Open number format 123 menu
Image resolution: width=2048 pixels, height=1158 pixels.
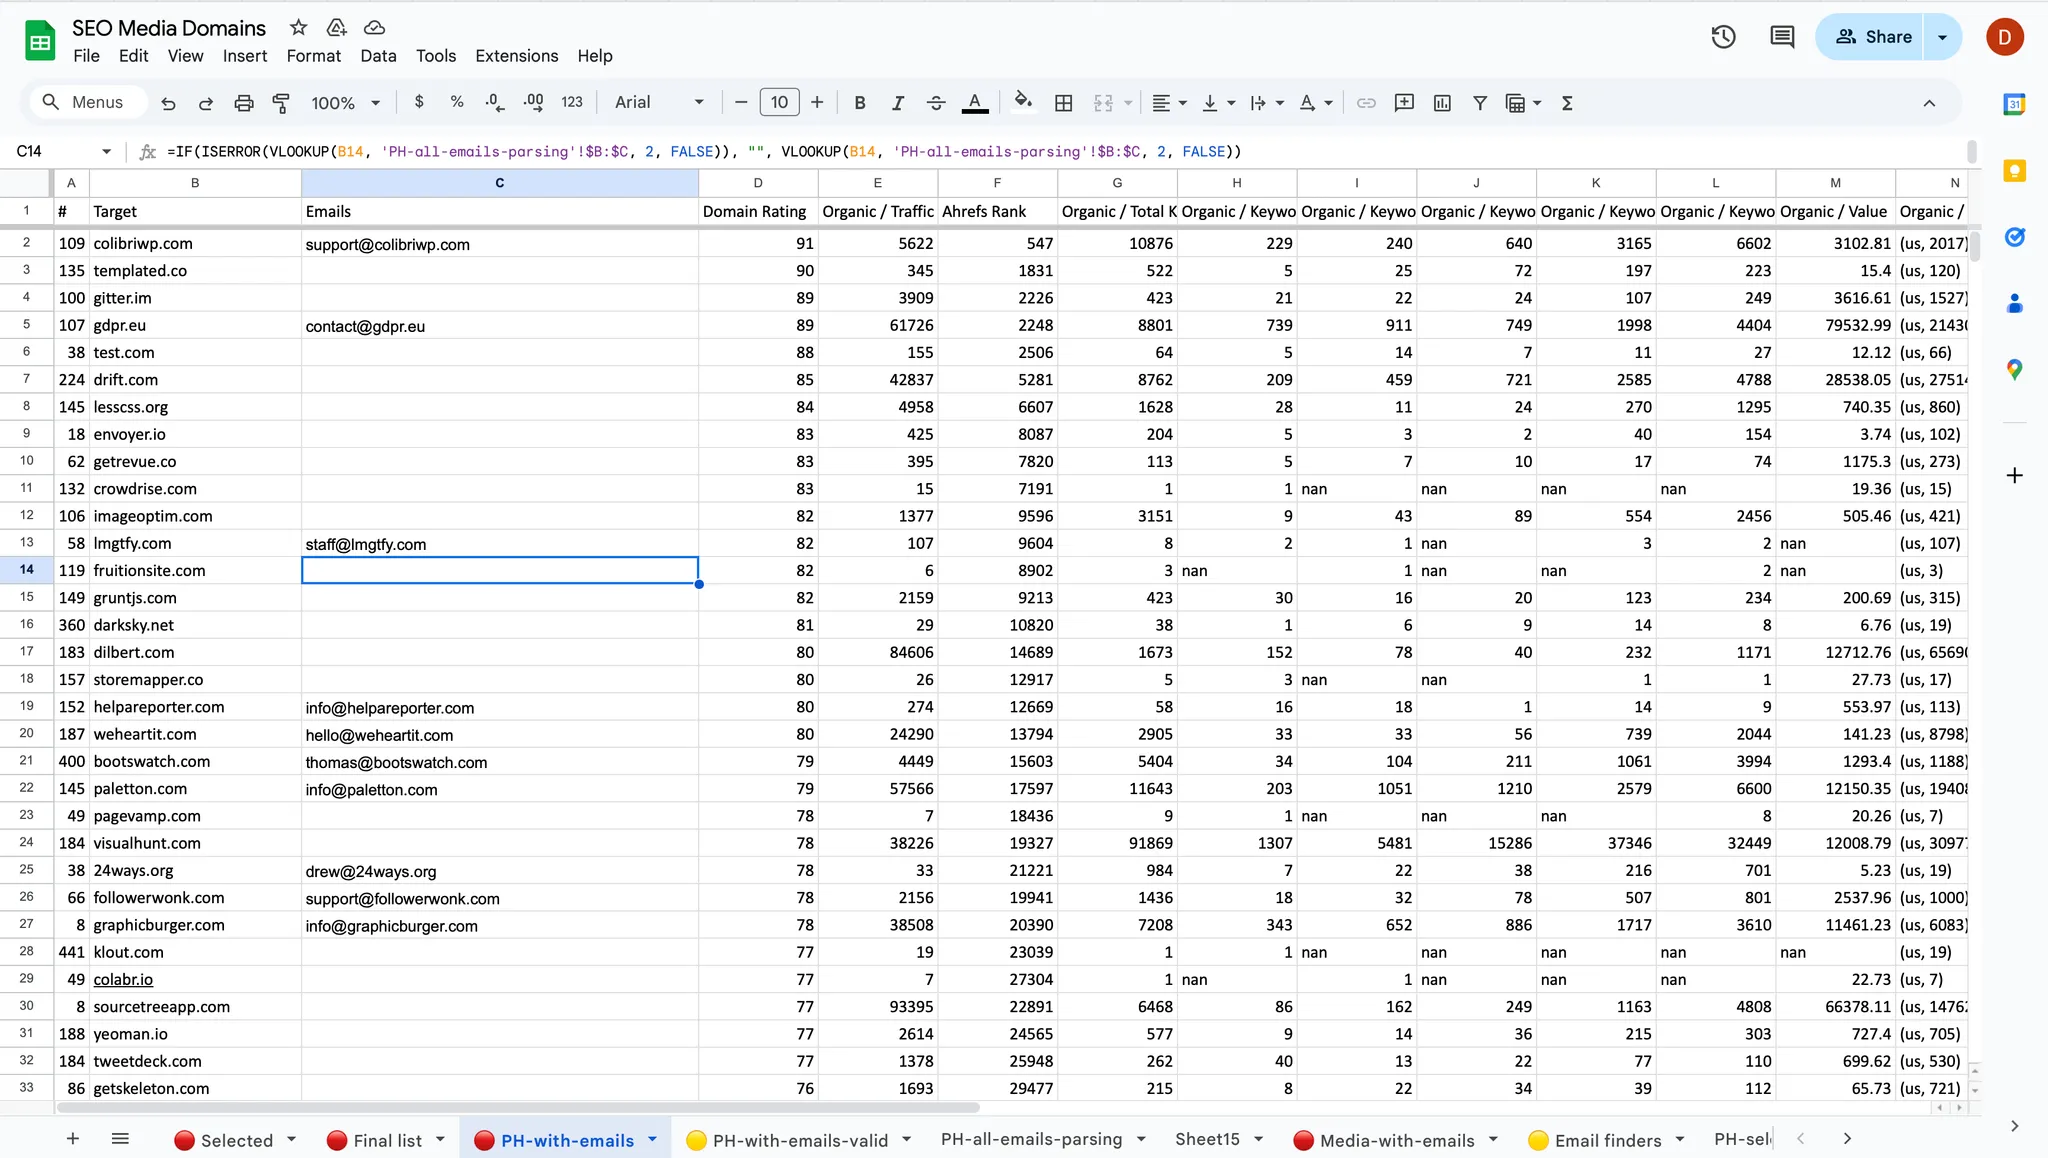tap(572, 102)
